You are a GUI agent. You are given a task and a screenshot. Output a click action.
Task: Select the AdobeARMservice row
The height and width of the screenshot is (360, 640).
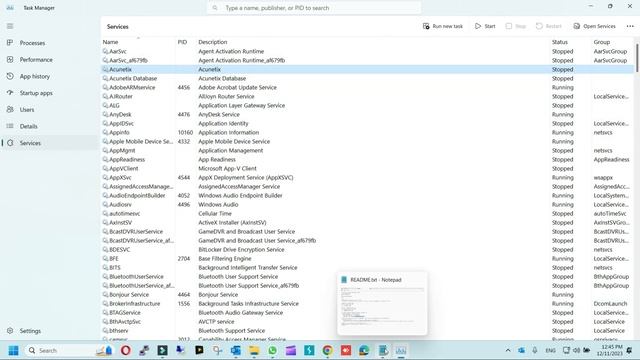(x=367, y=87)
